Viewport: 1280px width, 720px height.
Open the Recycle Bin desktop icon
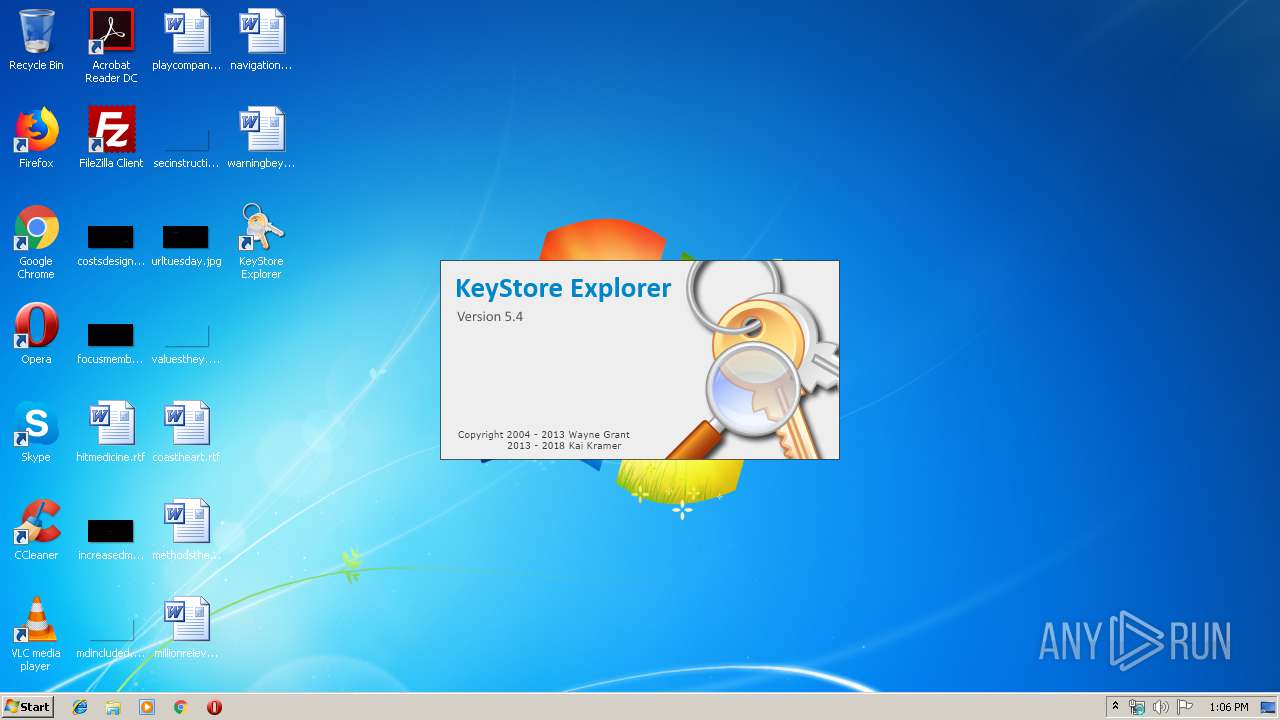click(36, 40)
